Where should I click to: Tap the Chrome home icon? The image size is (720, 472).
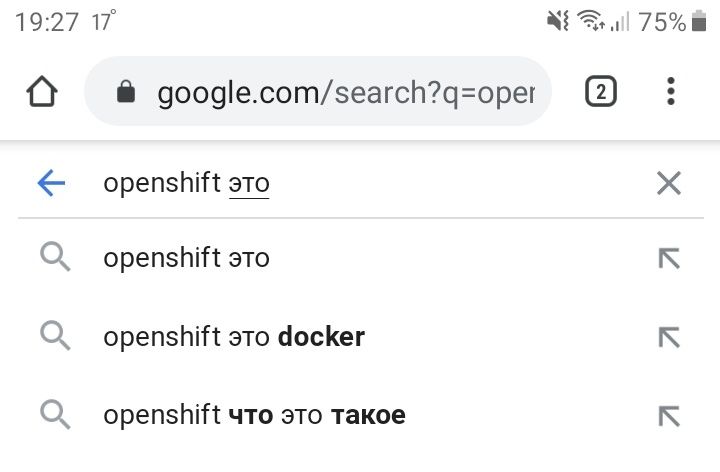point(42,91)
